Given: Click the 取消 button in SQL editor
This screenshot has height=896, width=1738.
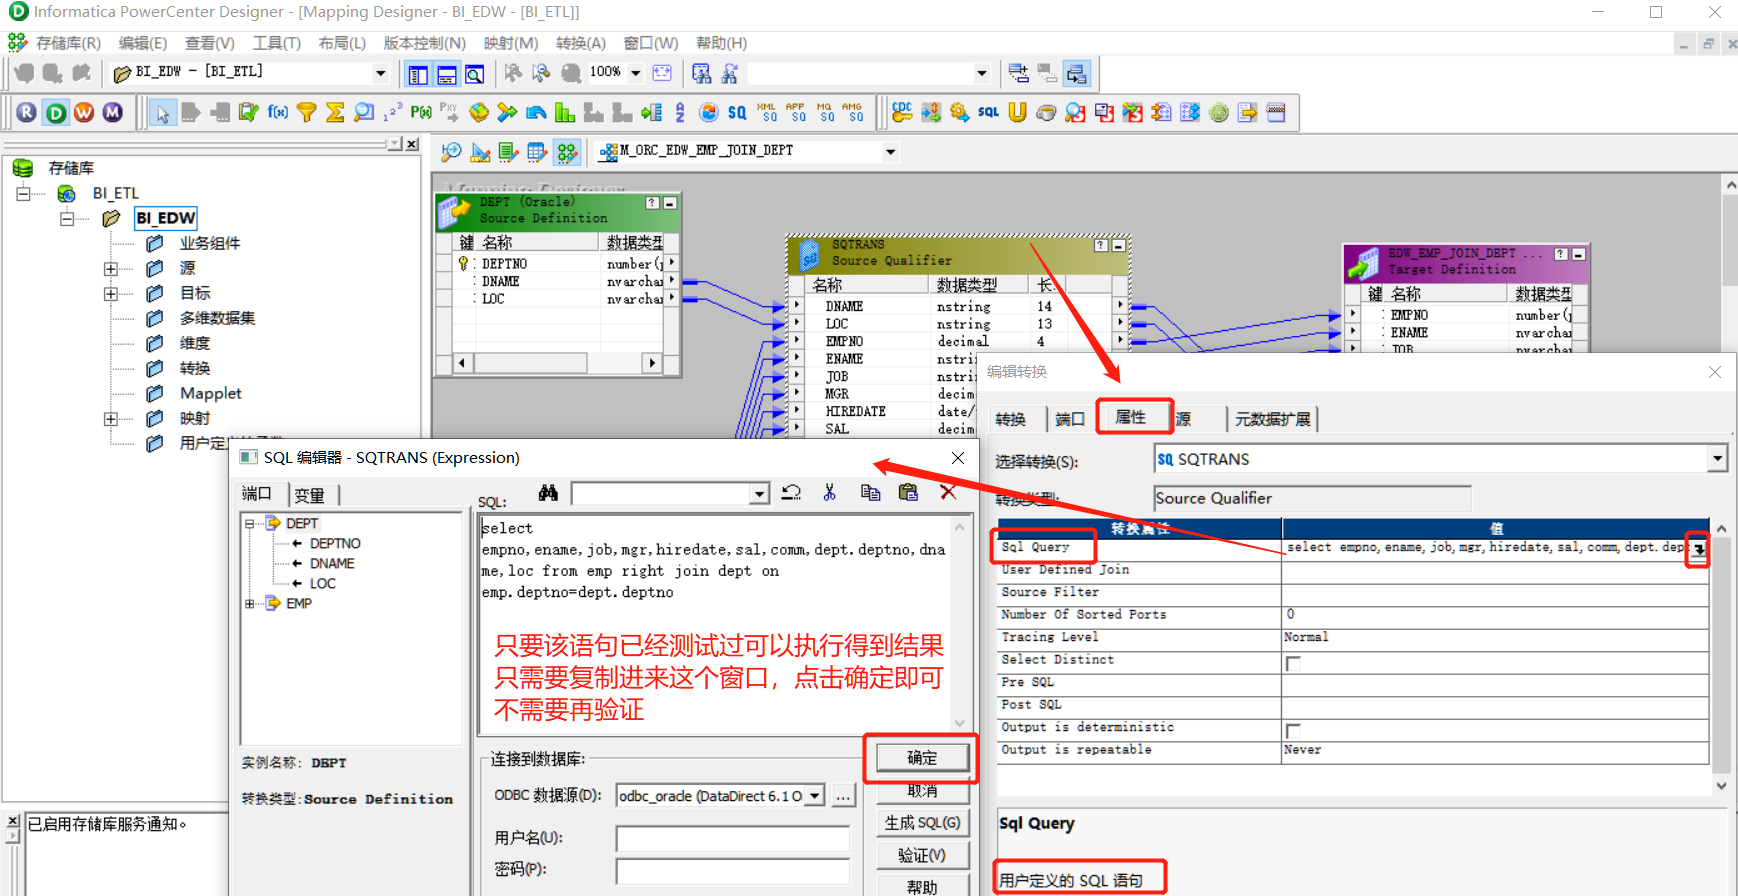Looking at the screenshot, I should (922, 790).
